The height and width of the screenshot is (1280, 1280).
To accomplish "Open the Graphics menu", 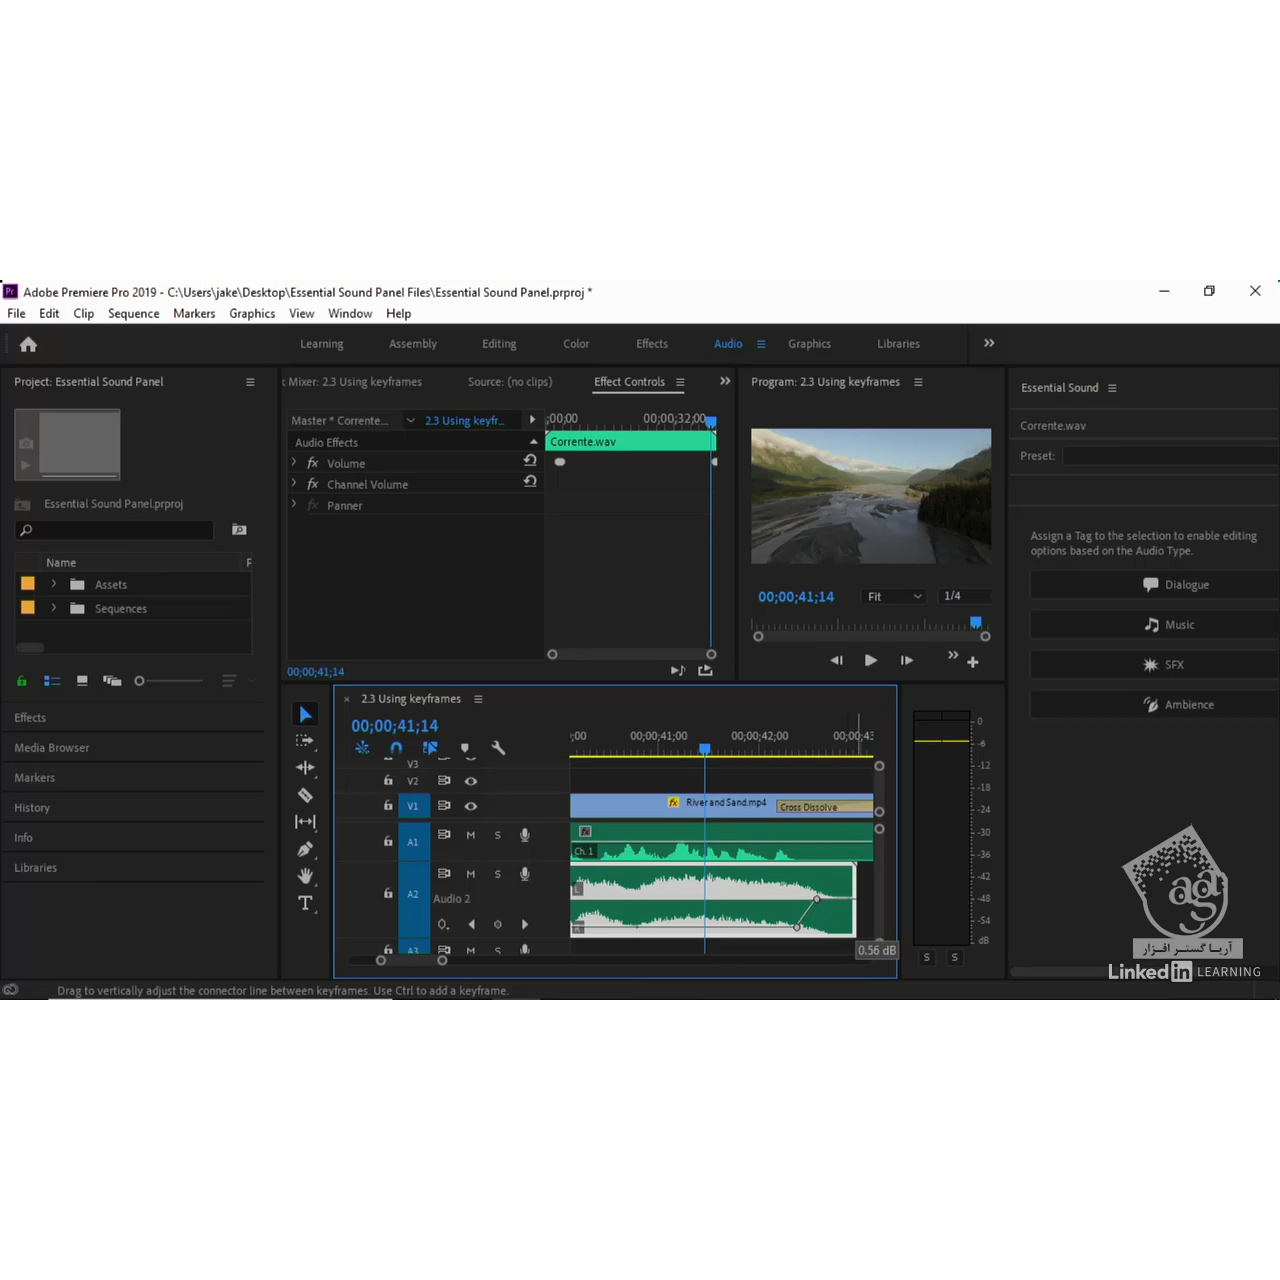I will coord(252,314).
